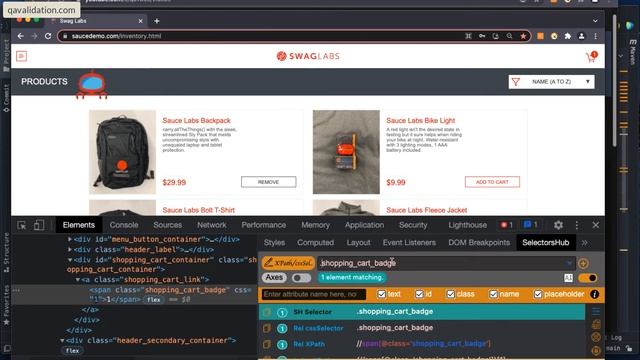Expand the menu_button_container div node

tap(70, 239)
